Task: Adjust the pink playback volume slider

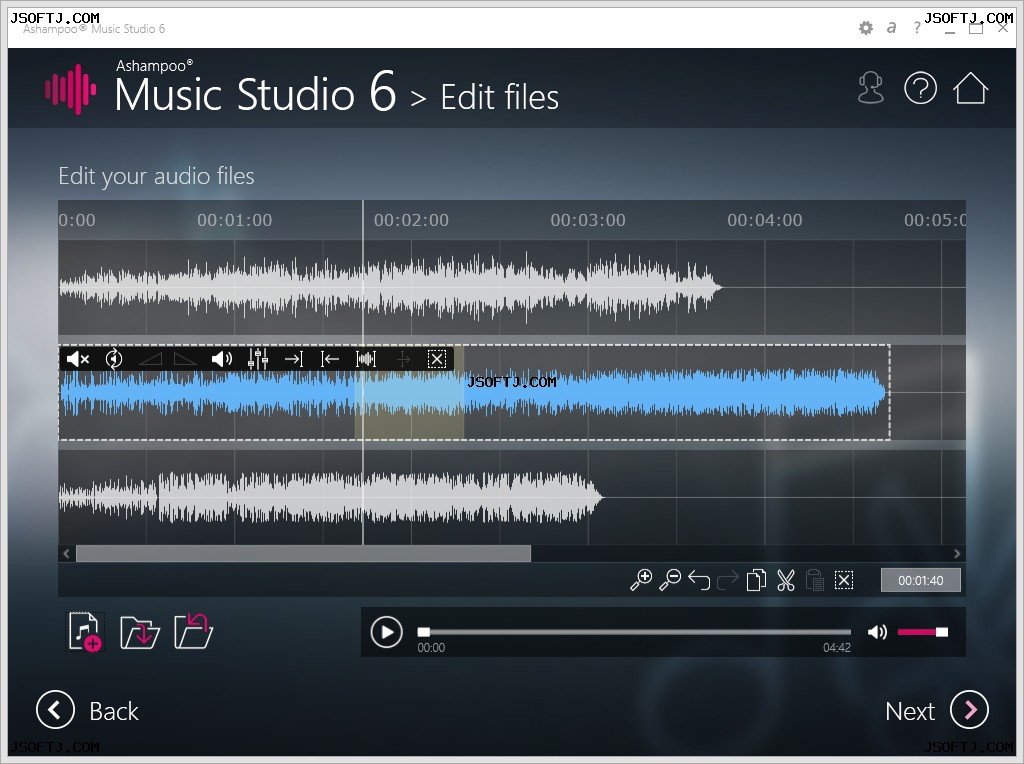Action: coord(923,631)
